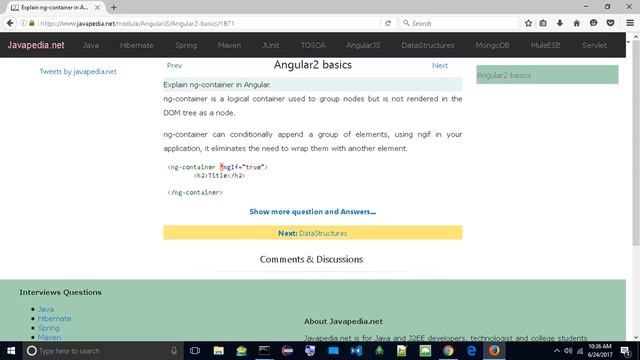Click the smiley face toolbar icon

pyautogui.click(x=593, y=23)
